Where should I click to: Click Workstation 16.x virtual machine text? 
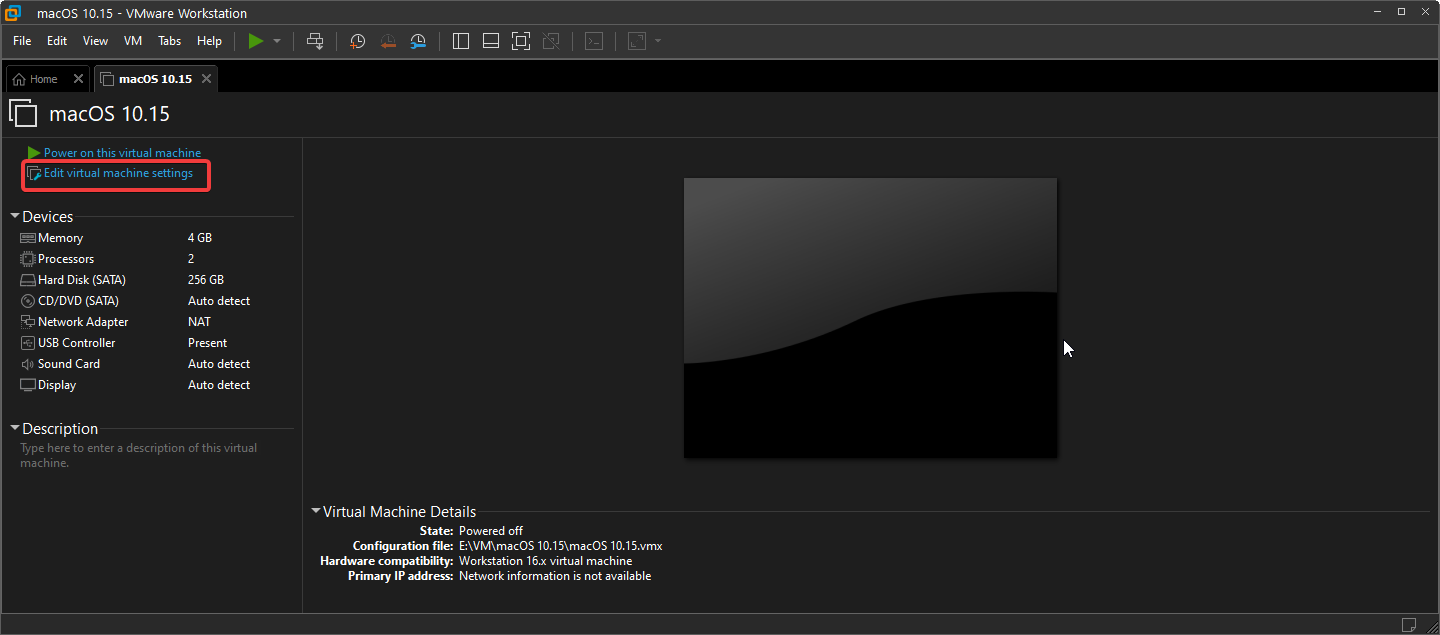(546, 561)
